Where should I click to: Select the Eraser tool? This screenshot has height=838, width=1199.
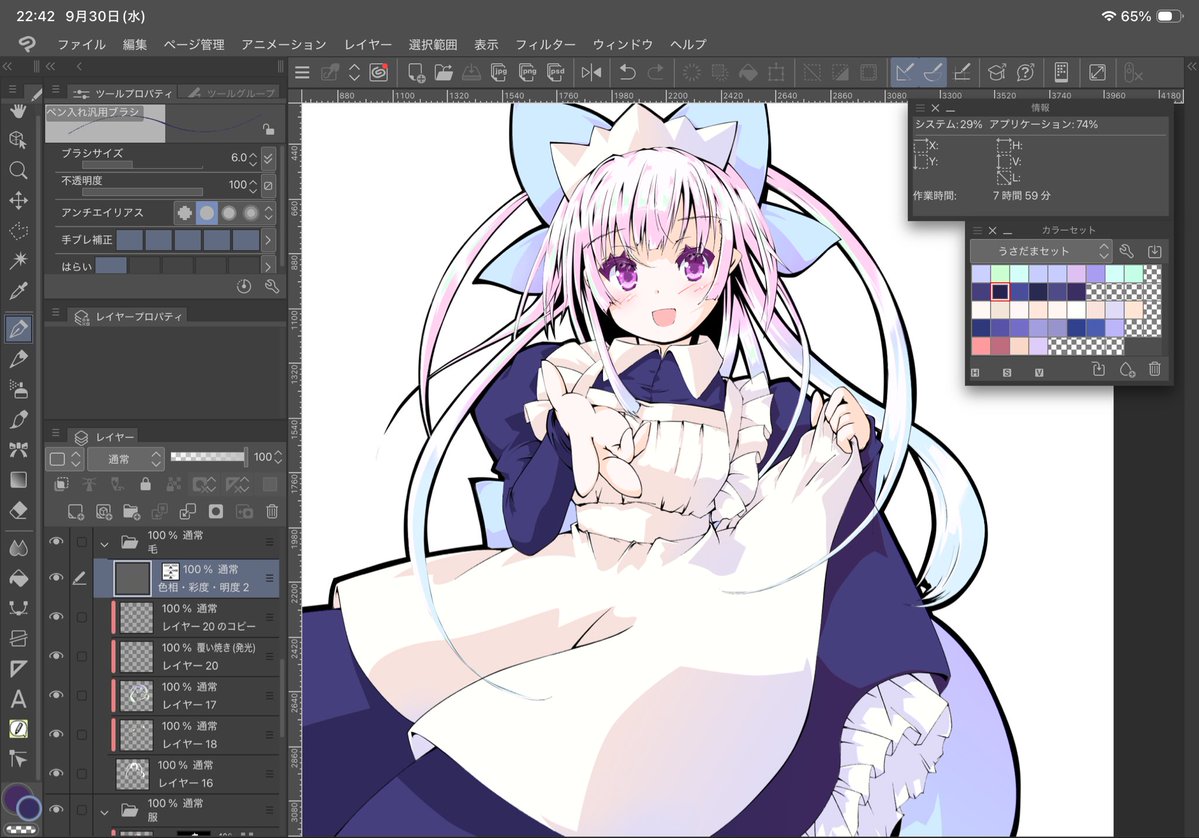[18, 510]
